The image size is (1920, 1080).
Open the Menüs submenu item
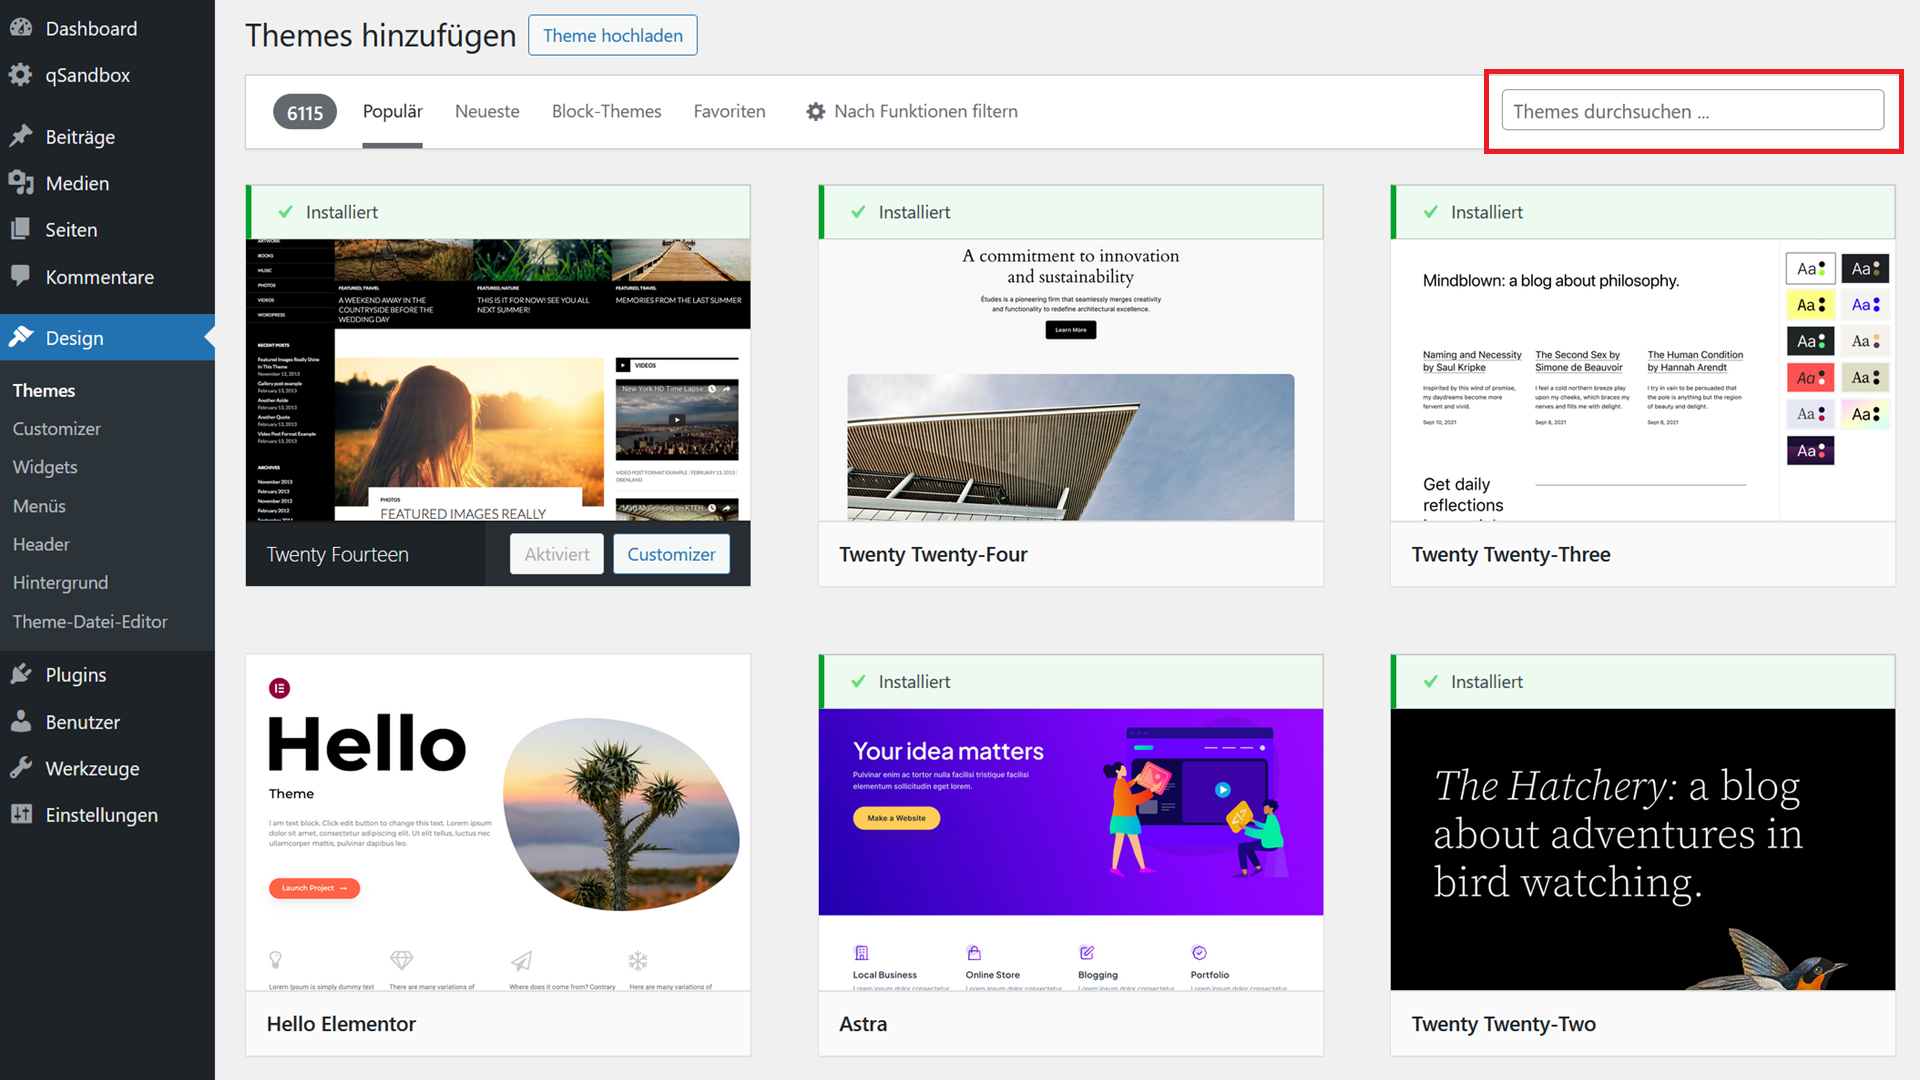(x=39, y=506)
